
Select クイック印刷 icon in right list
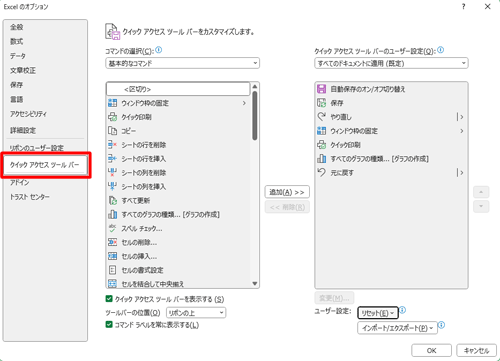click(321, 145)
